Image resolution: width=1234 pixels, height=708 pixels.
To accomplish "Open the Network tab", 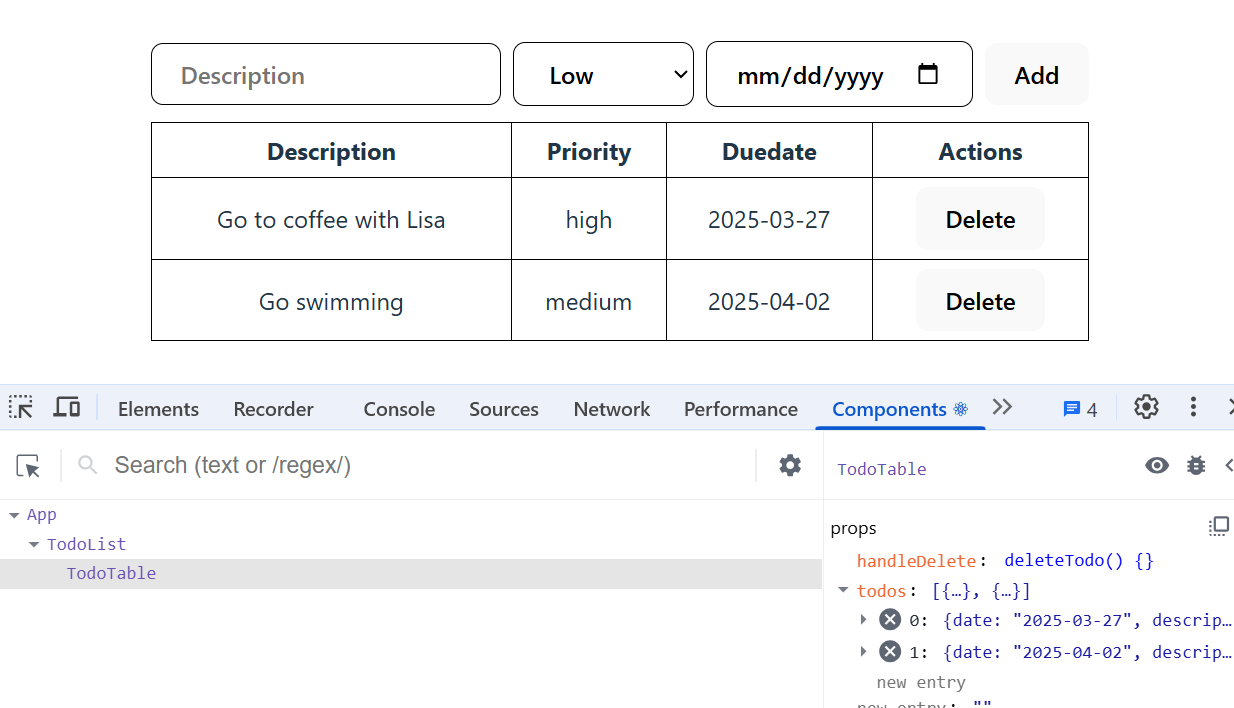I will point(612,409).
